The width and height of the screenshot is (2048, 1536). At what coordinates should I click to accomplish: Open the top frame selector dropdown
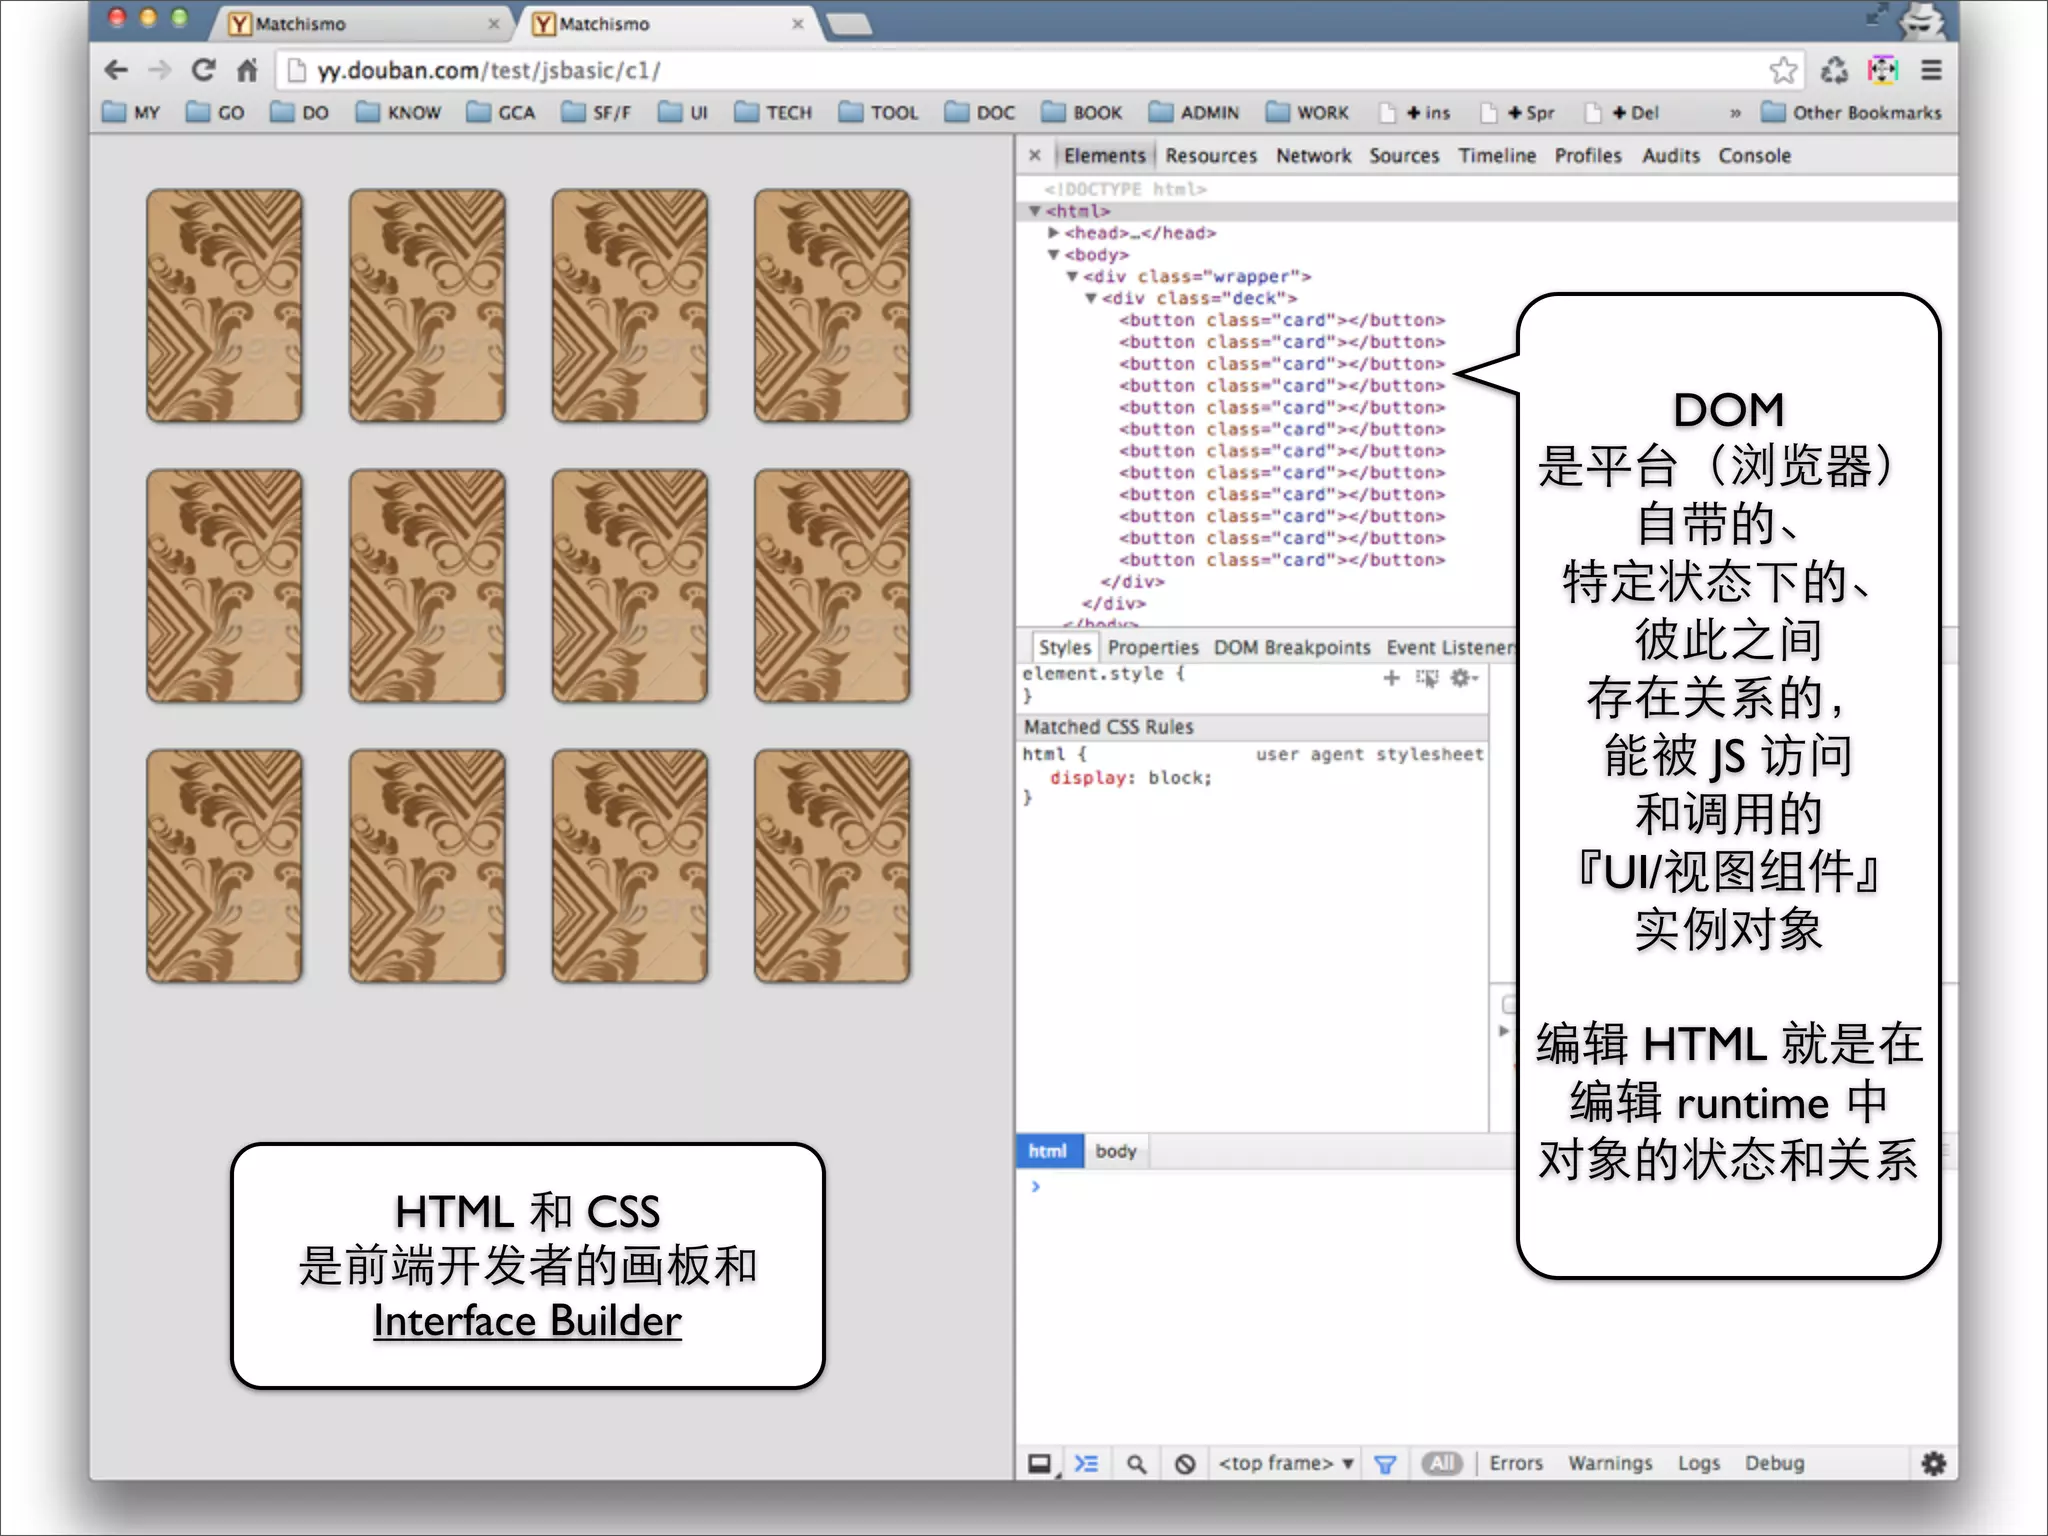1286,1464
